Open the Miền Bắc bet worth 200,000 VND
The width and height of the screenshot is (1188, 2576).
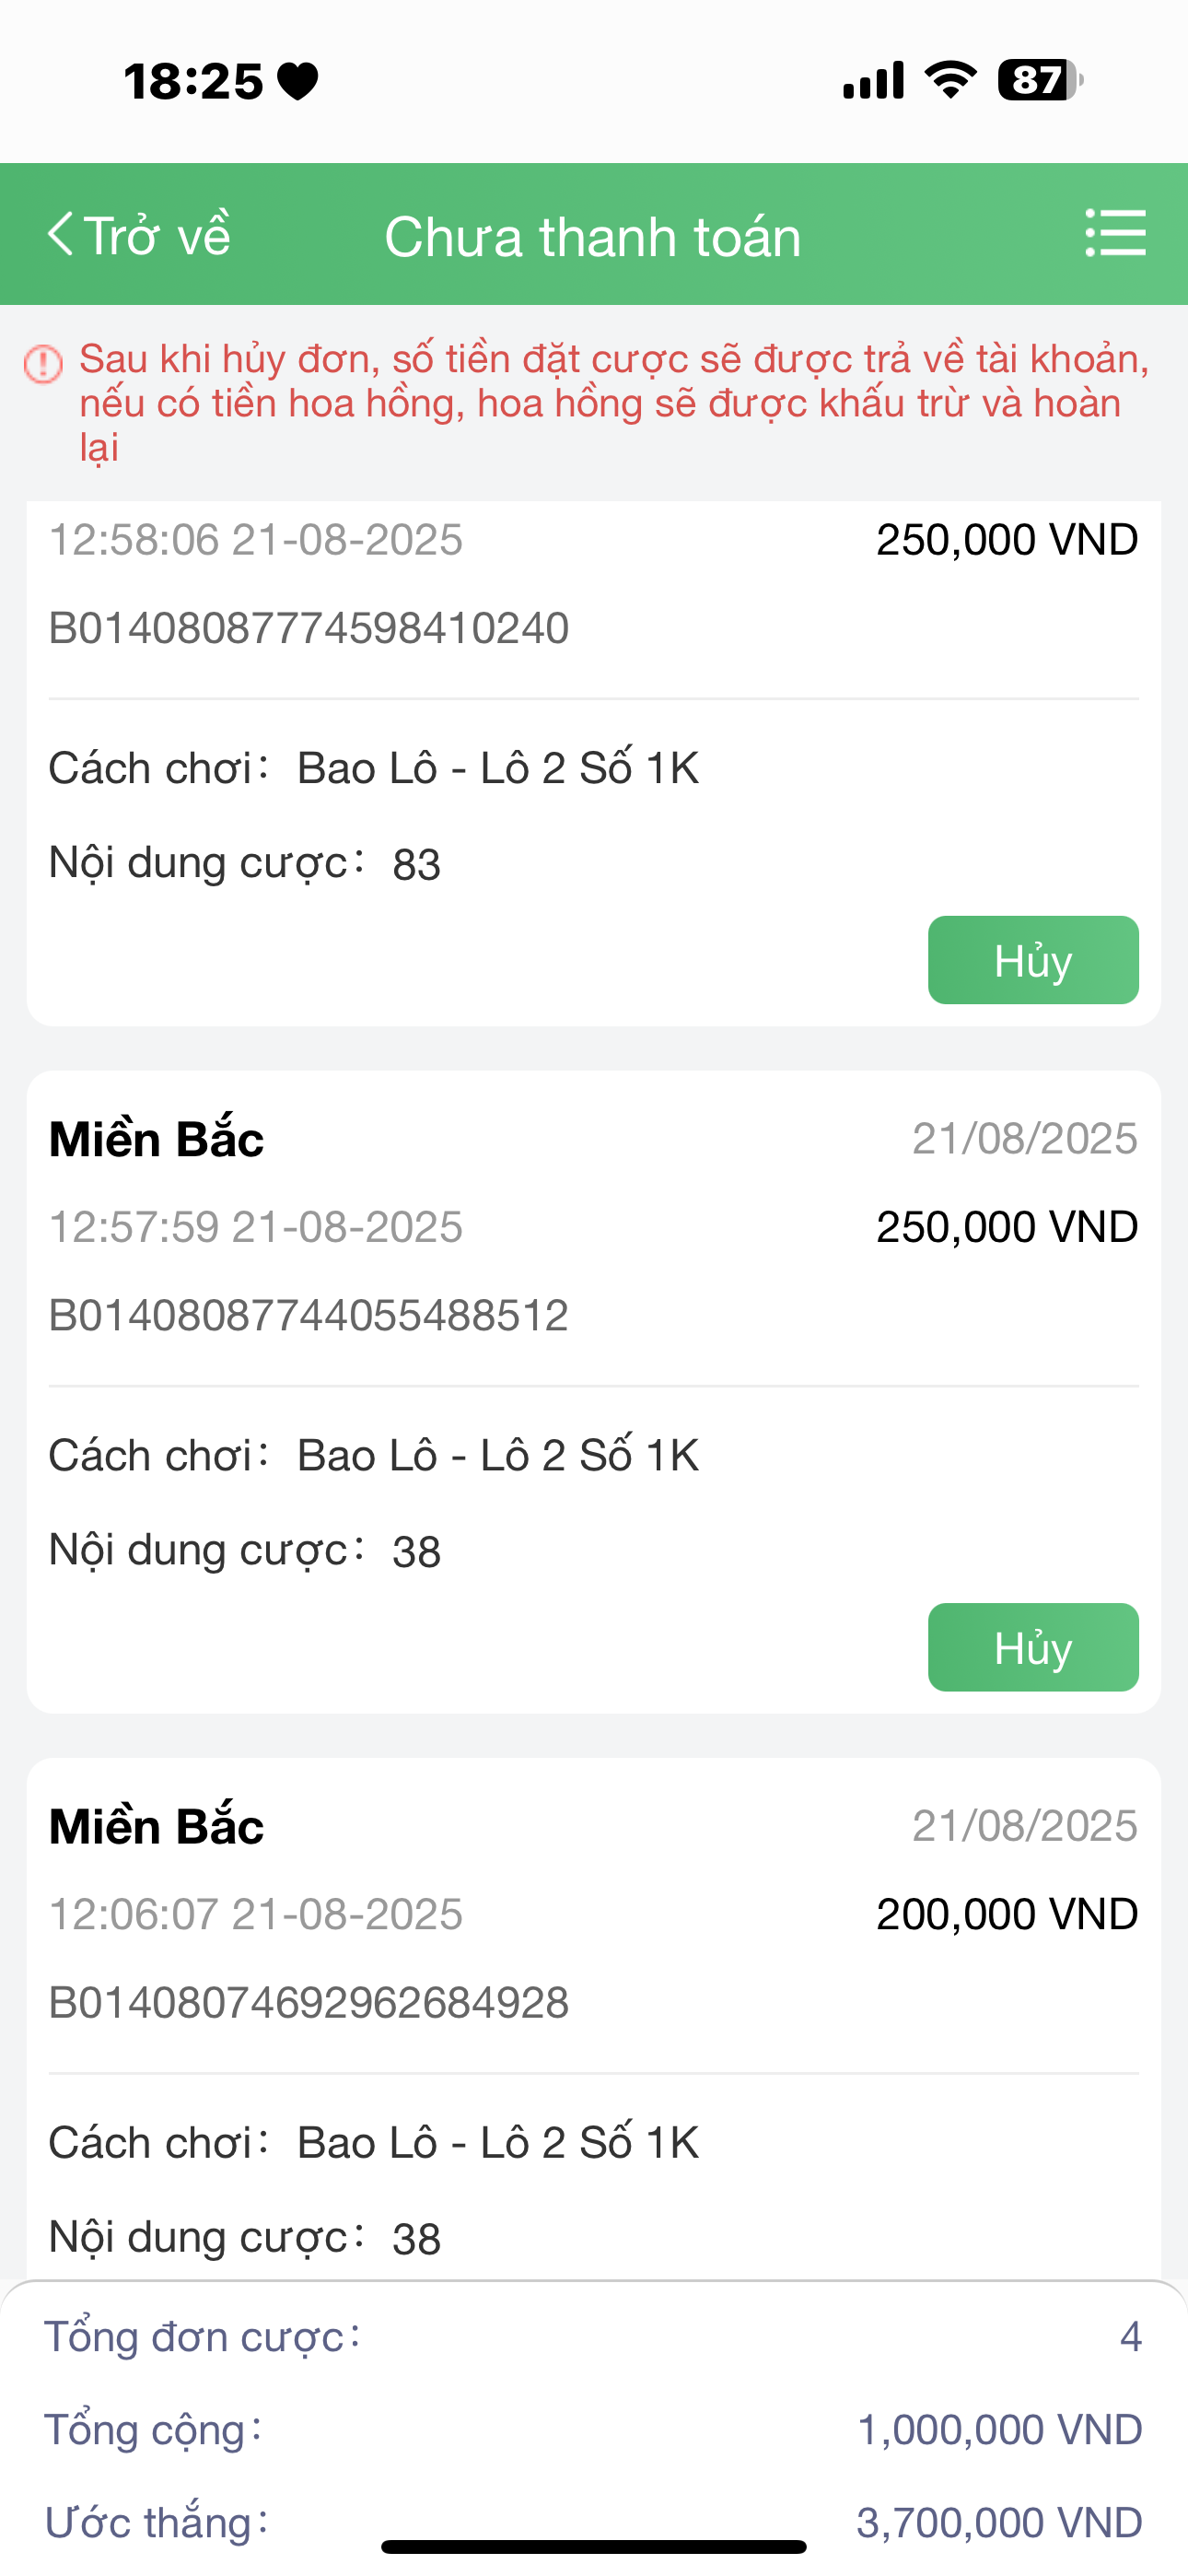pyautogui.click(x=157, y=1826)
